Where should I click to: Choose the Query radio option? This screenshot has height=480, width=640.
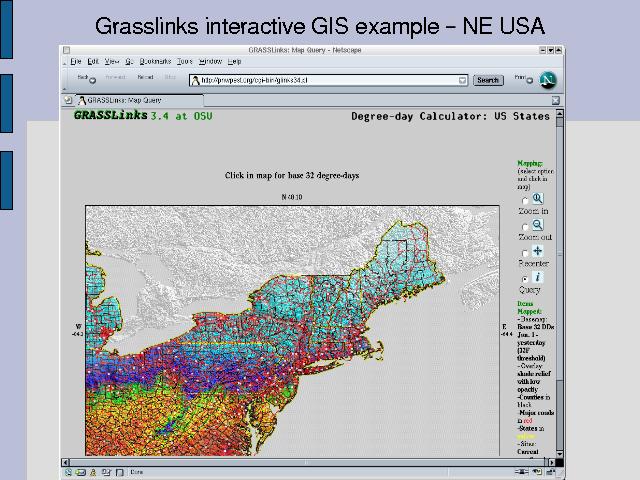pos(526,279)
